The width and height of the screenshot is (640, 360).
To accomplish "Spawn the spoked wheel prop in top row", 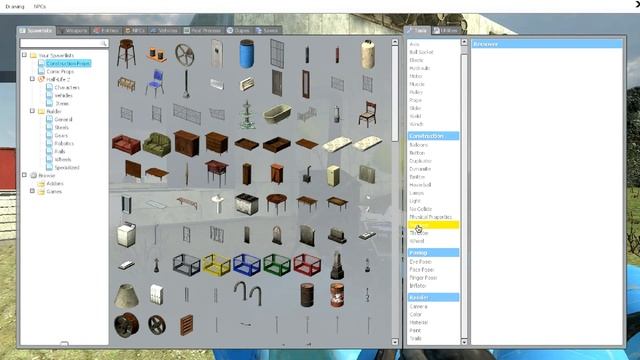I will (x=185, y=54).
